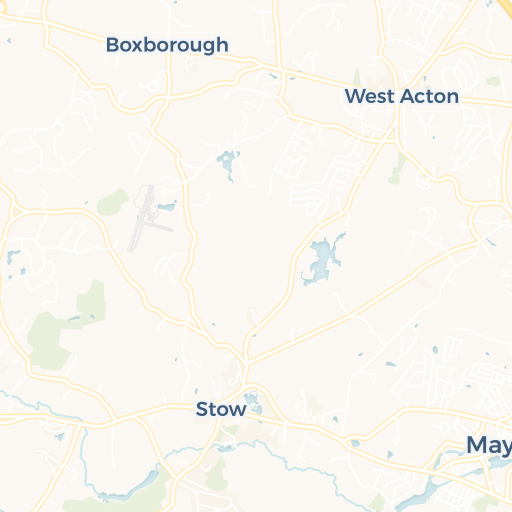Screen dimensions: 512x512
Task: Click the narrow green strip below West Acton
Action: pyautogui.click(x=397, y=168)
